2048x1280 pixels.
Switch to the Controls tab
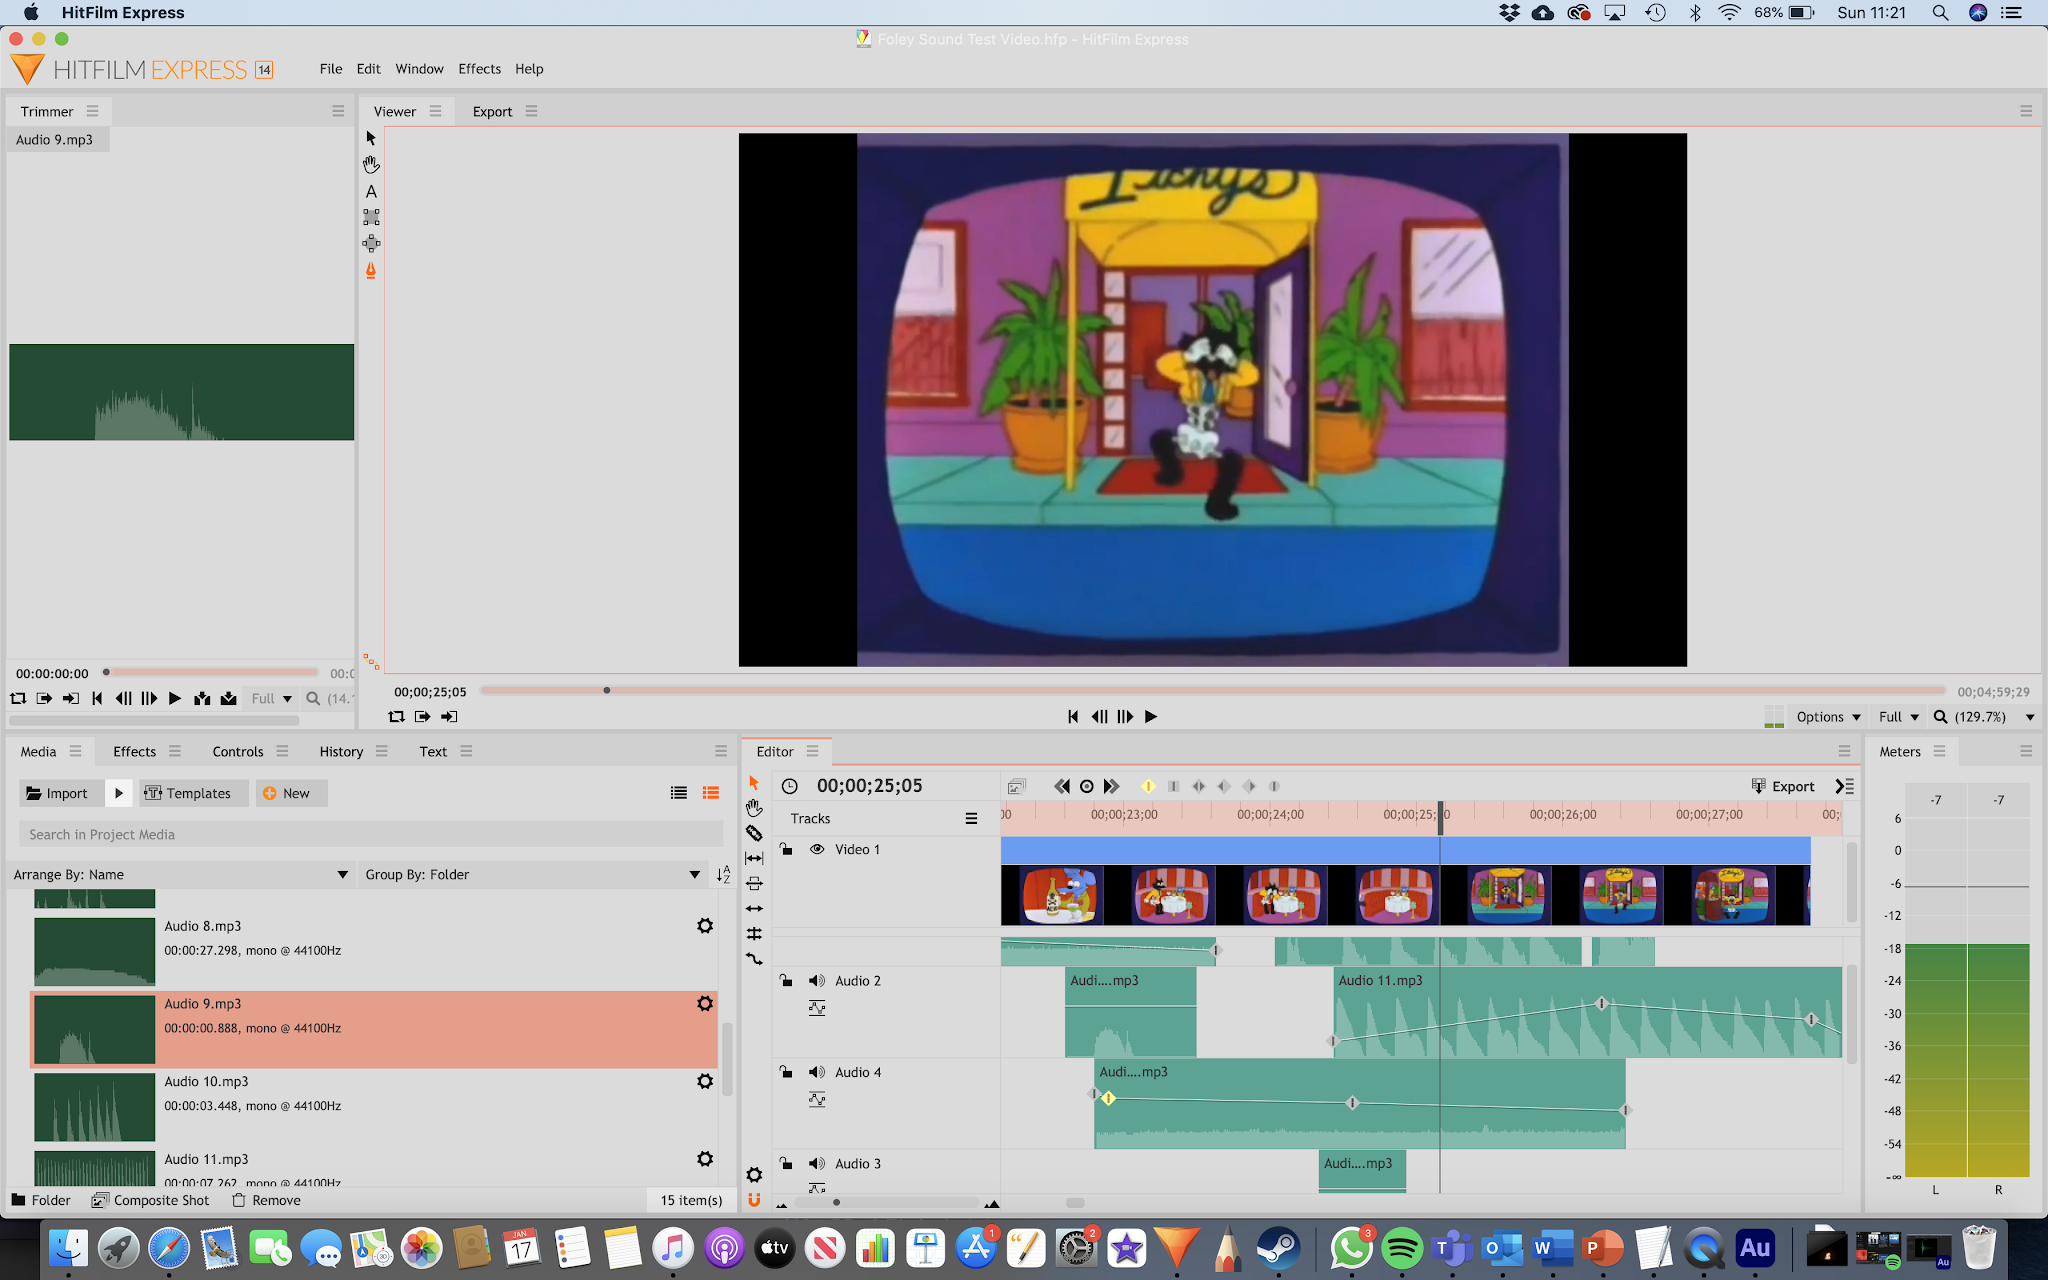237,752
